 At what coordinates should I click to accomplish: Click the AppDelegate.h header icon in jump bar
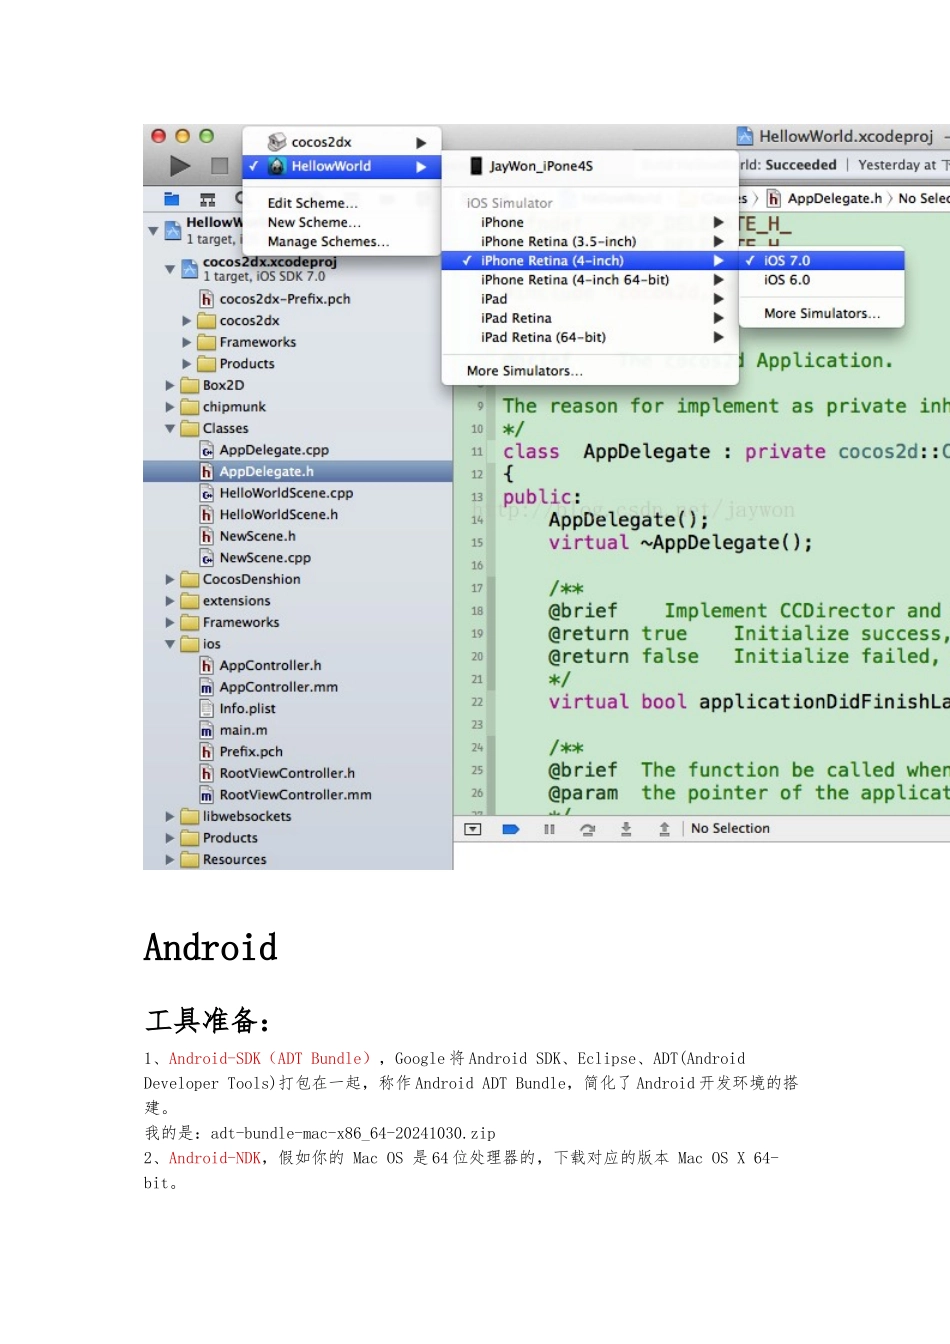coord(774,199)
